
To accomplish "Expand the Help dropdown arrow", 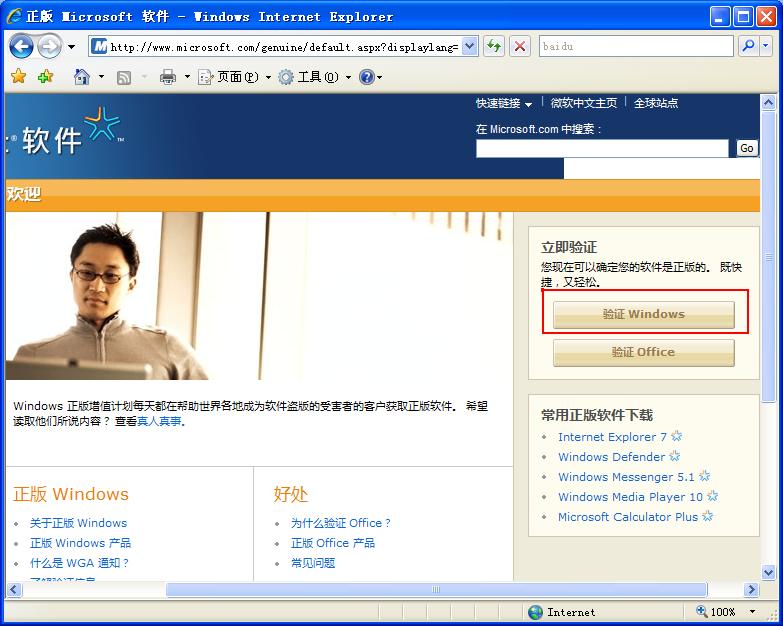I will click(x=380, y=77).
